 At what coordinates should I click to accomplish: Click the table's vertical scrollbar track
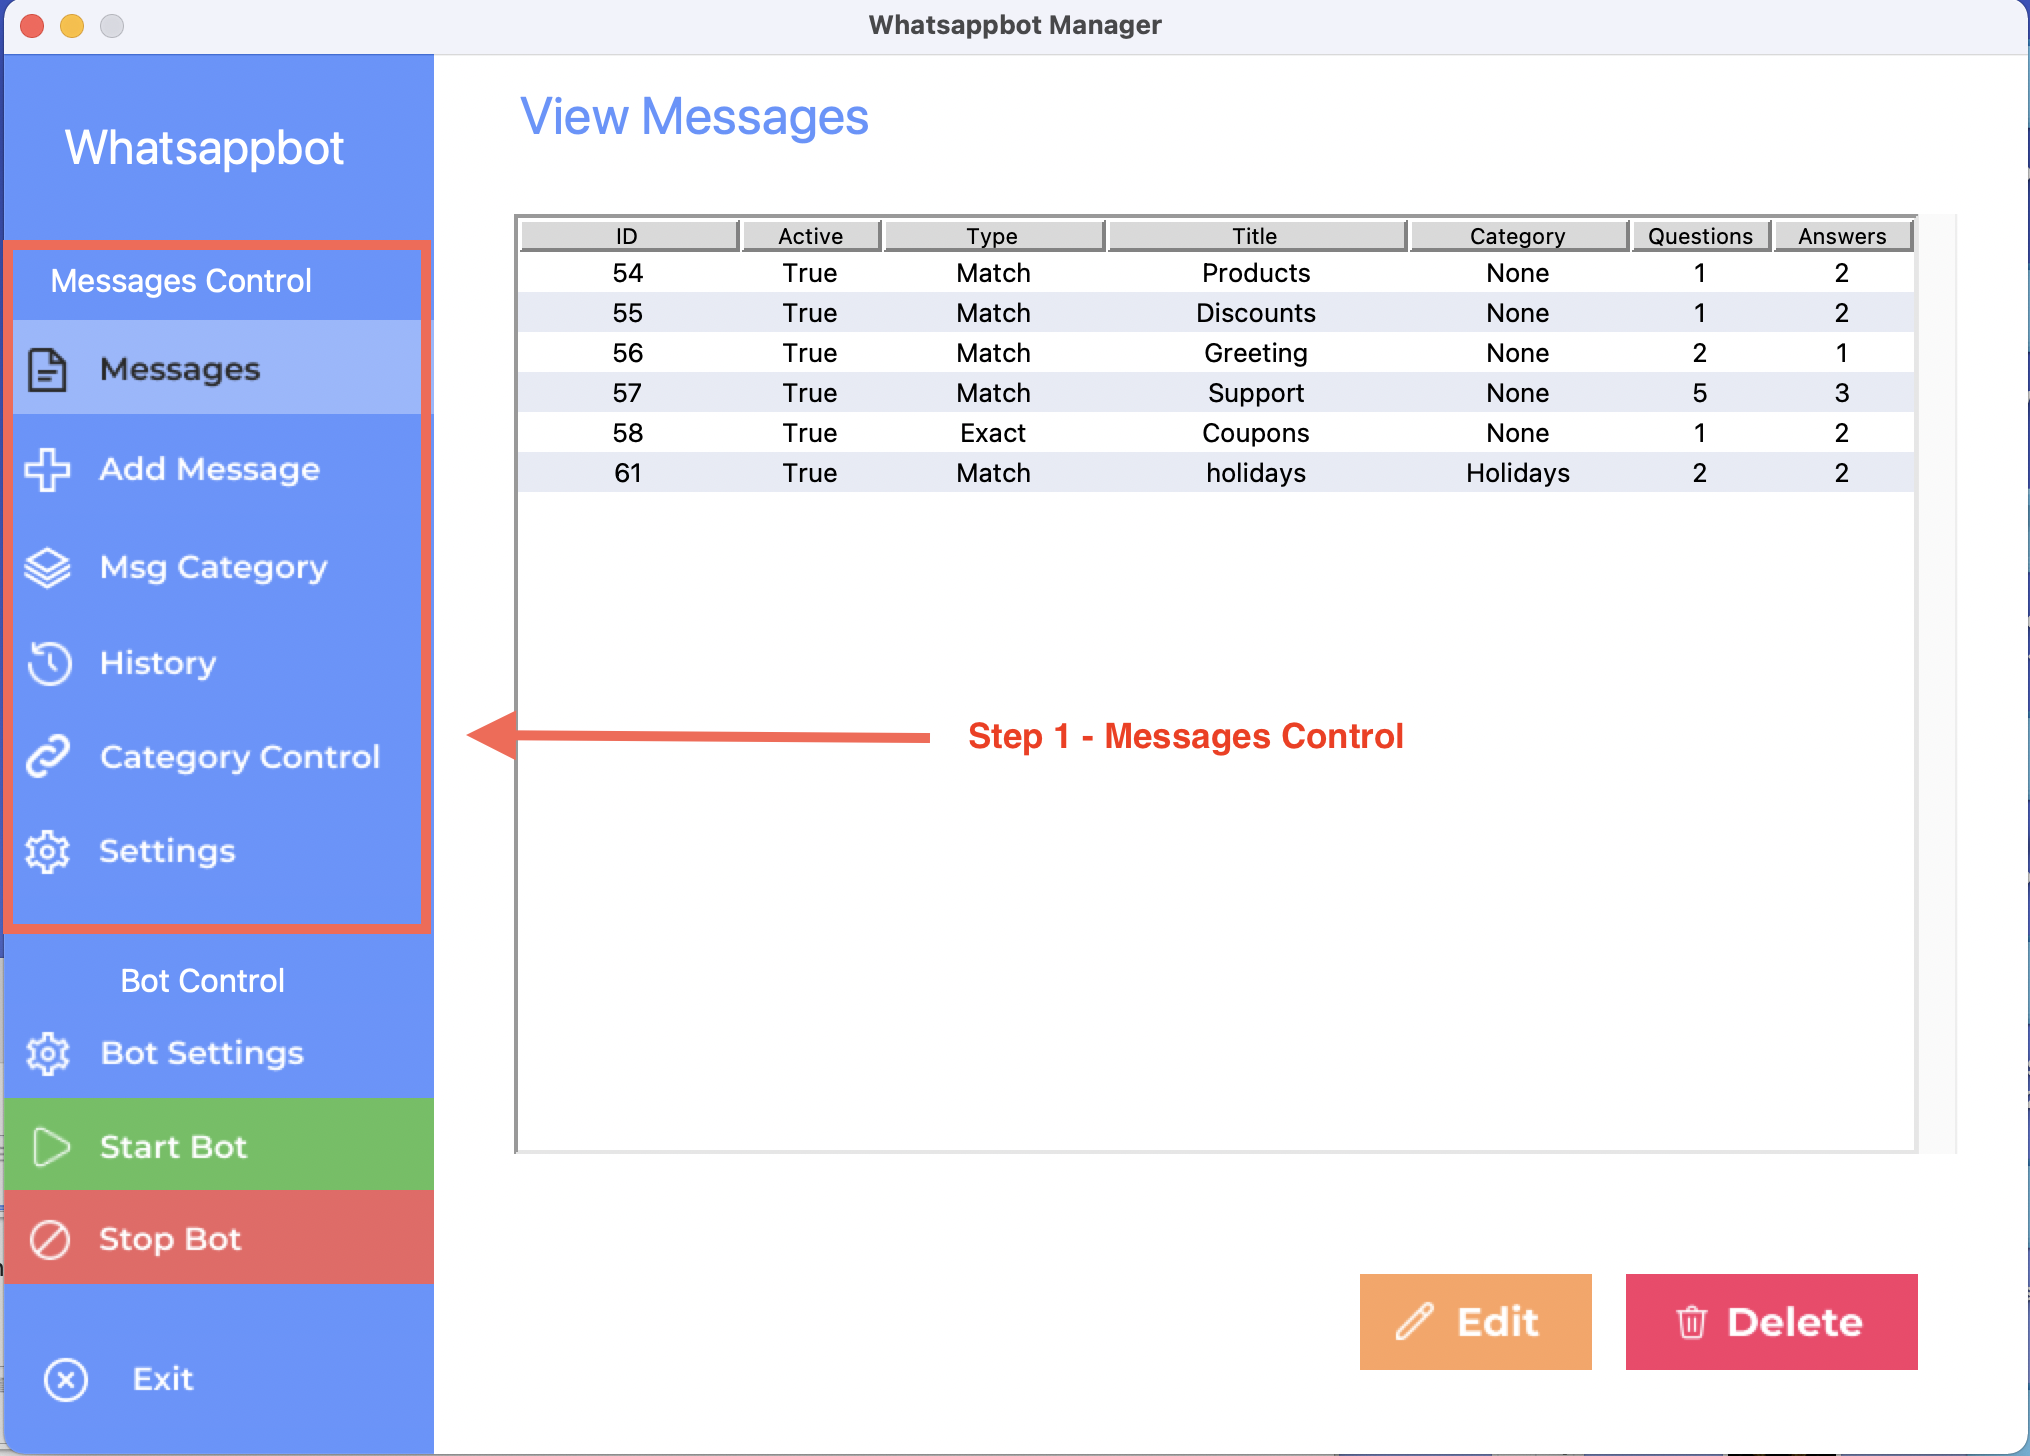[x=1937, y=684]
